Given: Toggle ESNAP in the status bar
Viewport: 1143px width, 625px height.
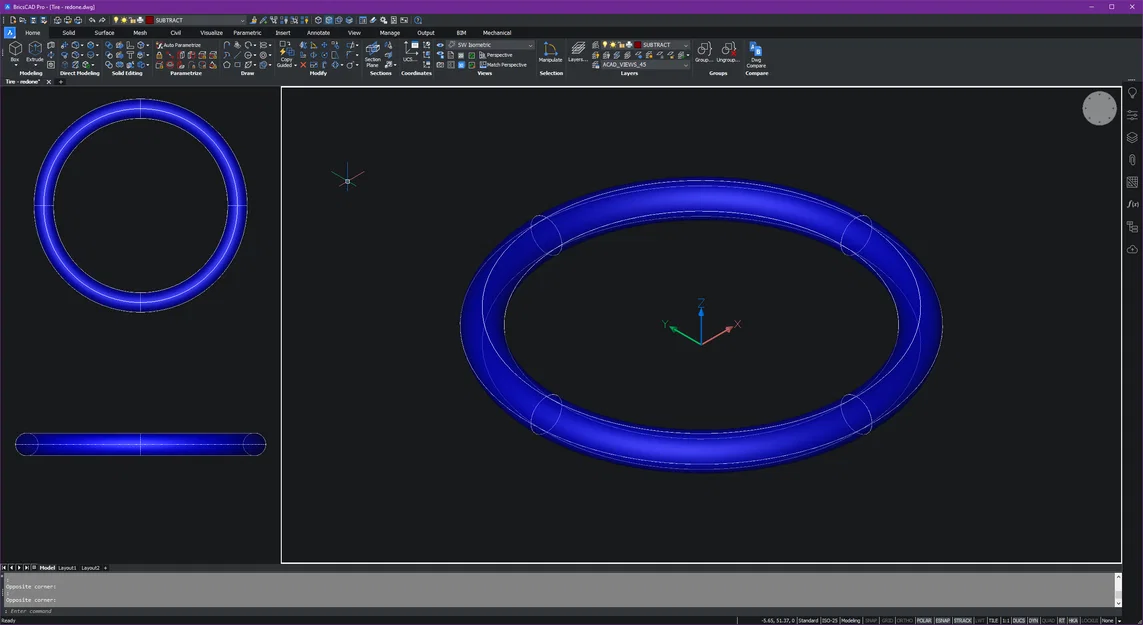Looking at the screenshot, I should coord(944,620).
